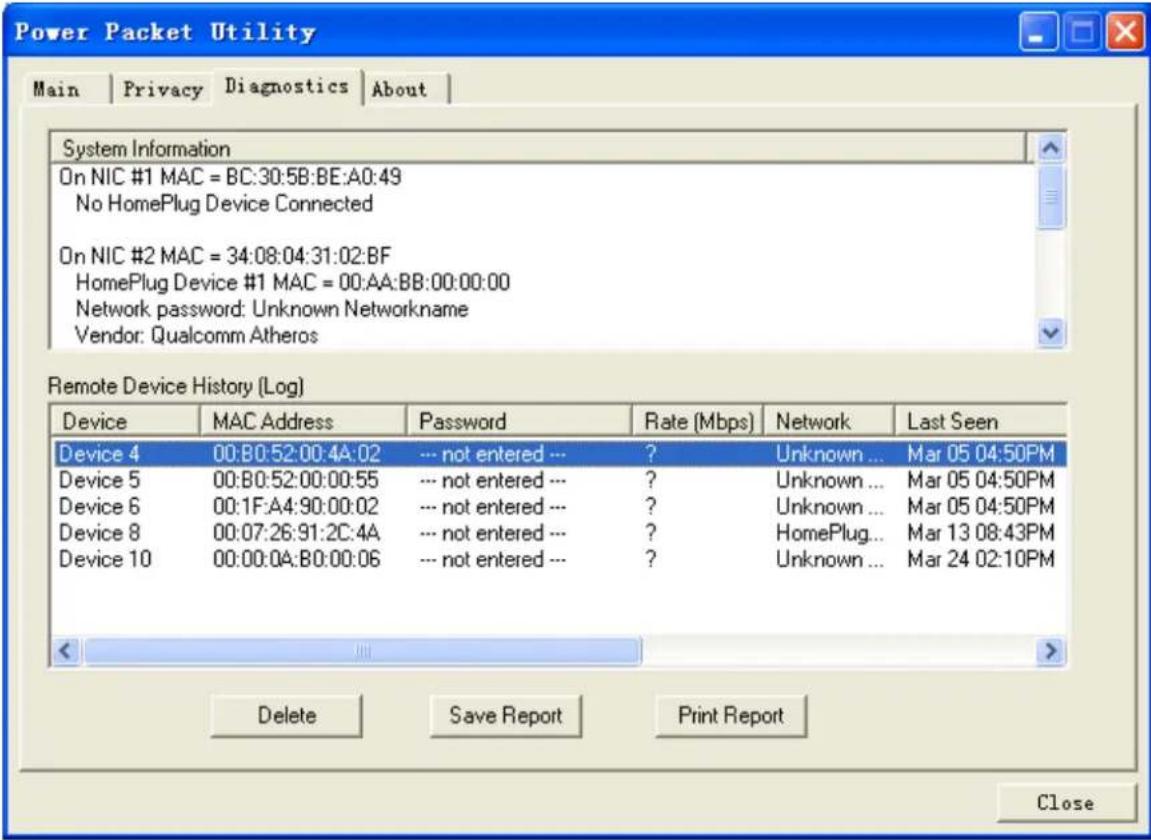Click the System Information vertical scrollbar thumb
The image size is (1151, 840).
[x=1050, y=196]
